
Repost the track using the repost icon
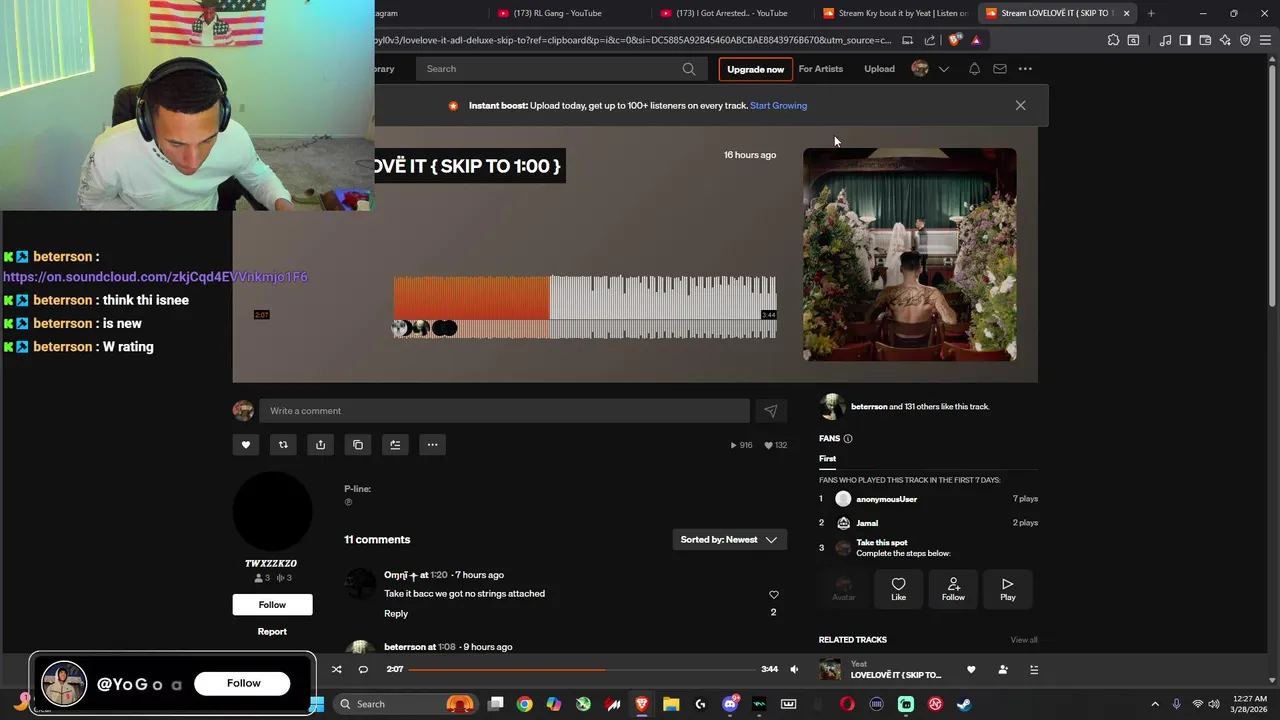click(283, 445)
